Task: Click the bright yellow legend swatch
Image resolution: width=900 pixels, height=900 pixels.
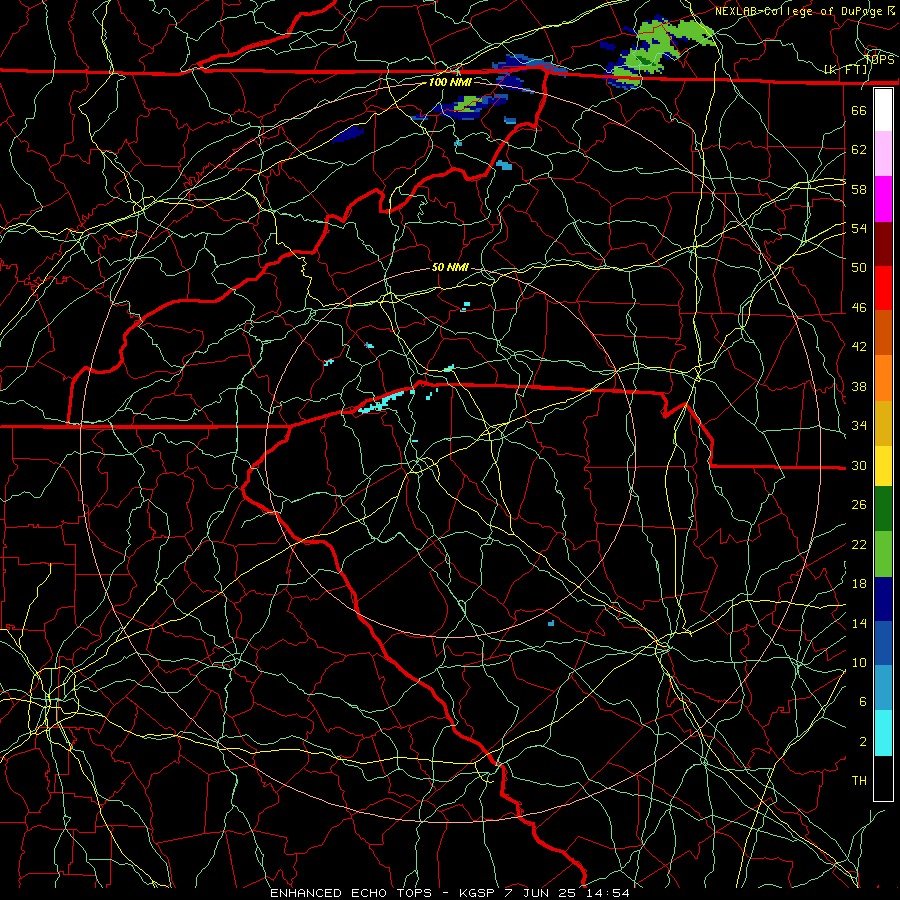Action: coord(883,466)
